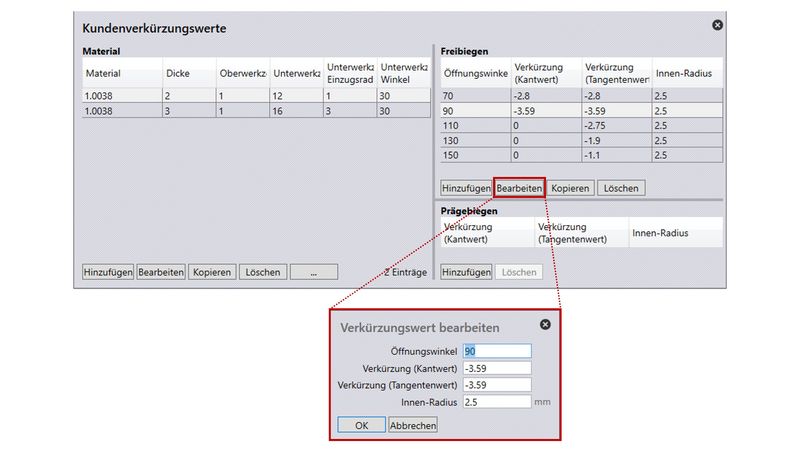
Task: Click the highlighted Bearbeiten button in Freibiegen
Action: click(519, 188)
